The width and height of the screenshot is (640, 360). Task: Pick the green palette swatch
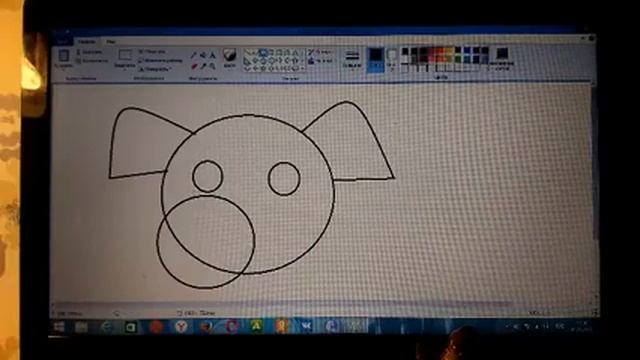pyautogui.click(x=458, y=60)
